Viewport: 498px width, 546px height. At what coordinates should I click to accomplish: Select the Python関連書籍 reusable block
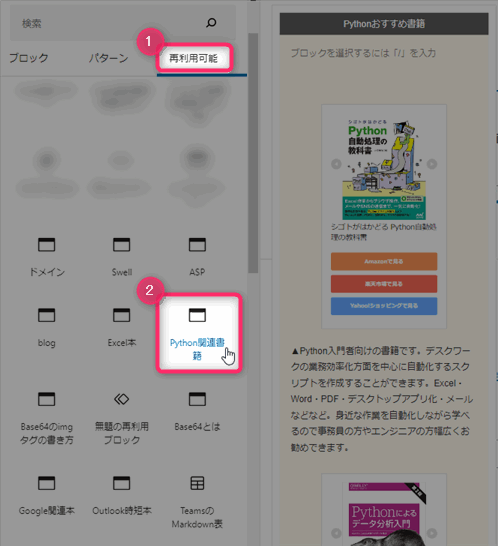click(198, 334)
